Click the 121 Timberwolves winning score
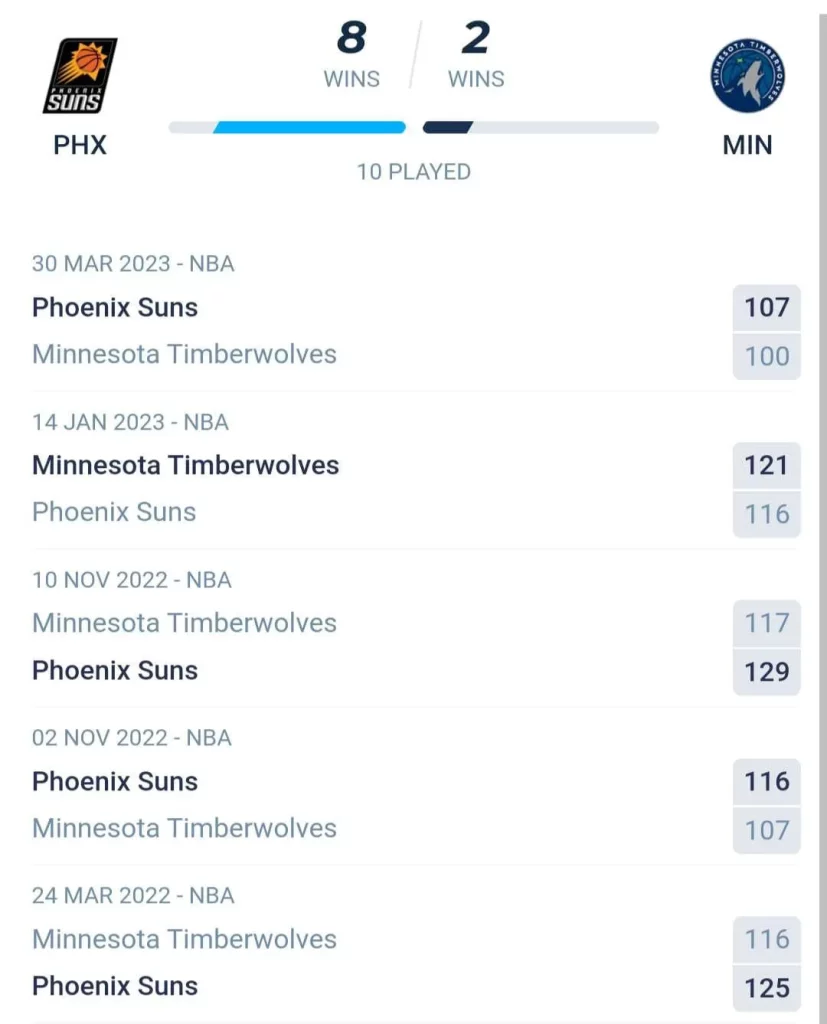827x1024 pixels. pos(766,466)
